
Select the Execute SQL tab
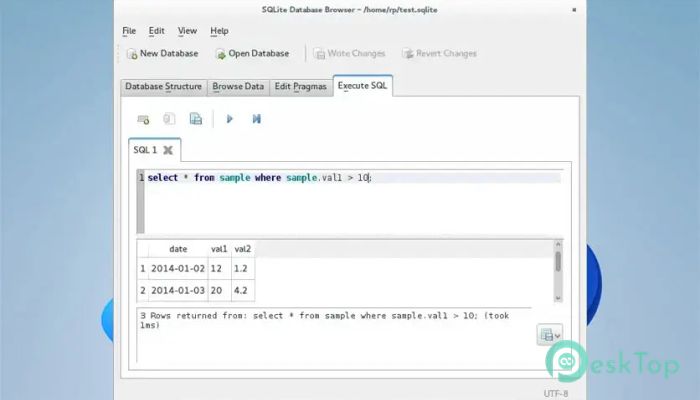[362, 86]
